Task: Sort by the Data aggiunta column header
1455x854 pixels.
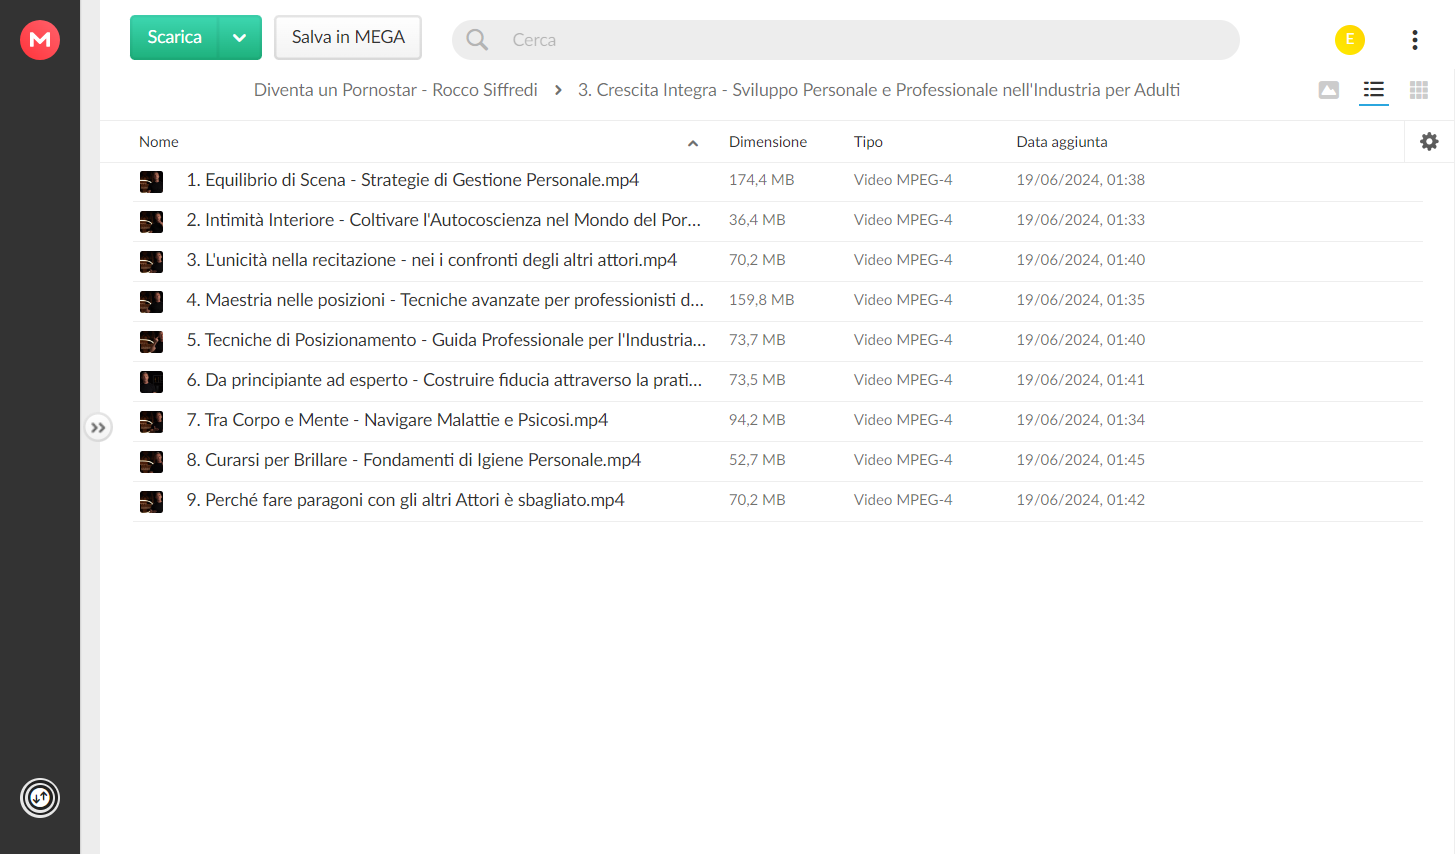Action: point(1062,142)
